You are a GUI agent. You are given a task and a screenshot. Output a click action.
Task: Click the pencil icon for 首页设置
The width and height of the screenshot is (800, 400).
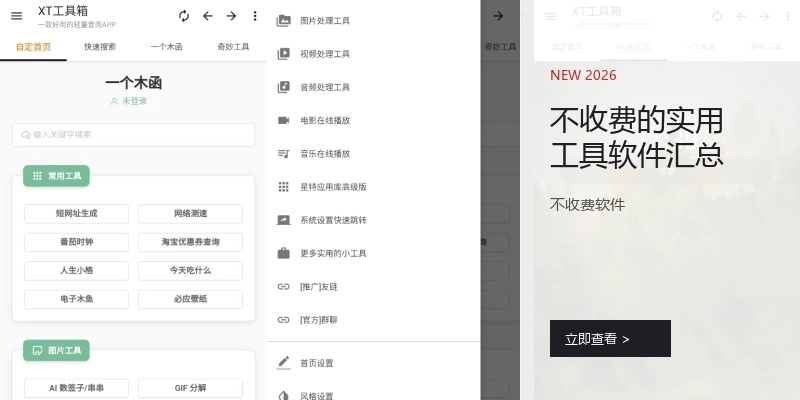point(284,363)
